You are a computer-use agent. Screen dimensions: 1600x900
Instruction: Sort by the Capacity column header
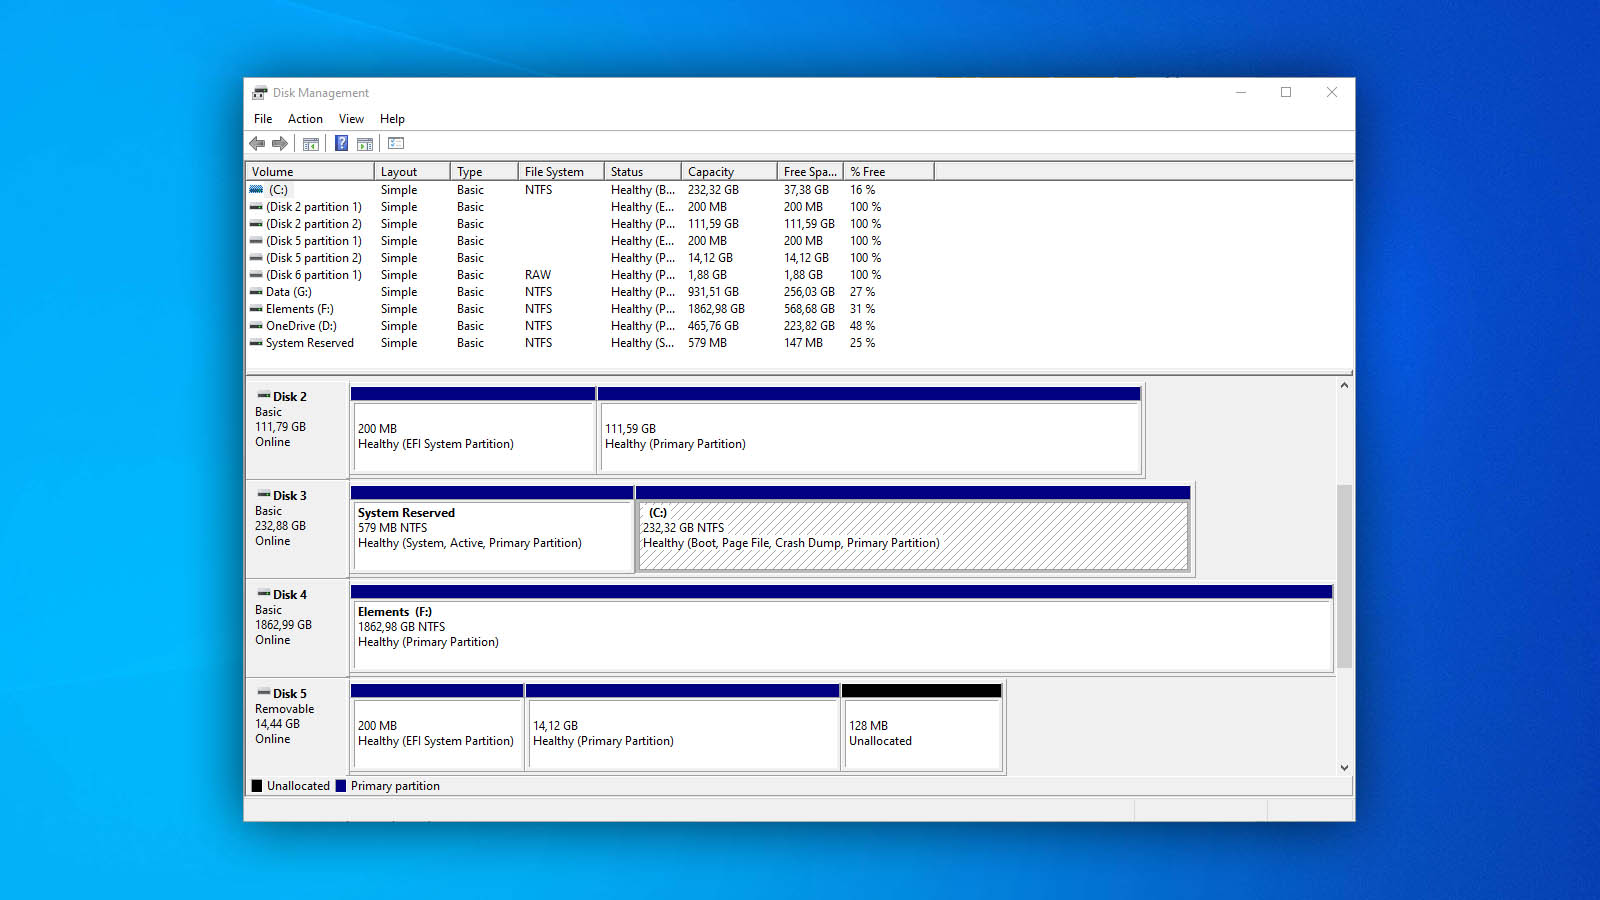[x=729, y=172]
